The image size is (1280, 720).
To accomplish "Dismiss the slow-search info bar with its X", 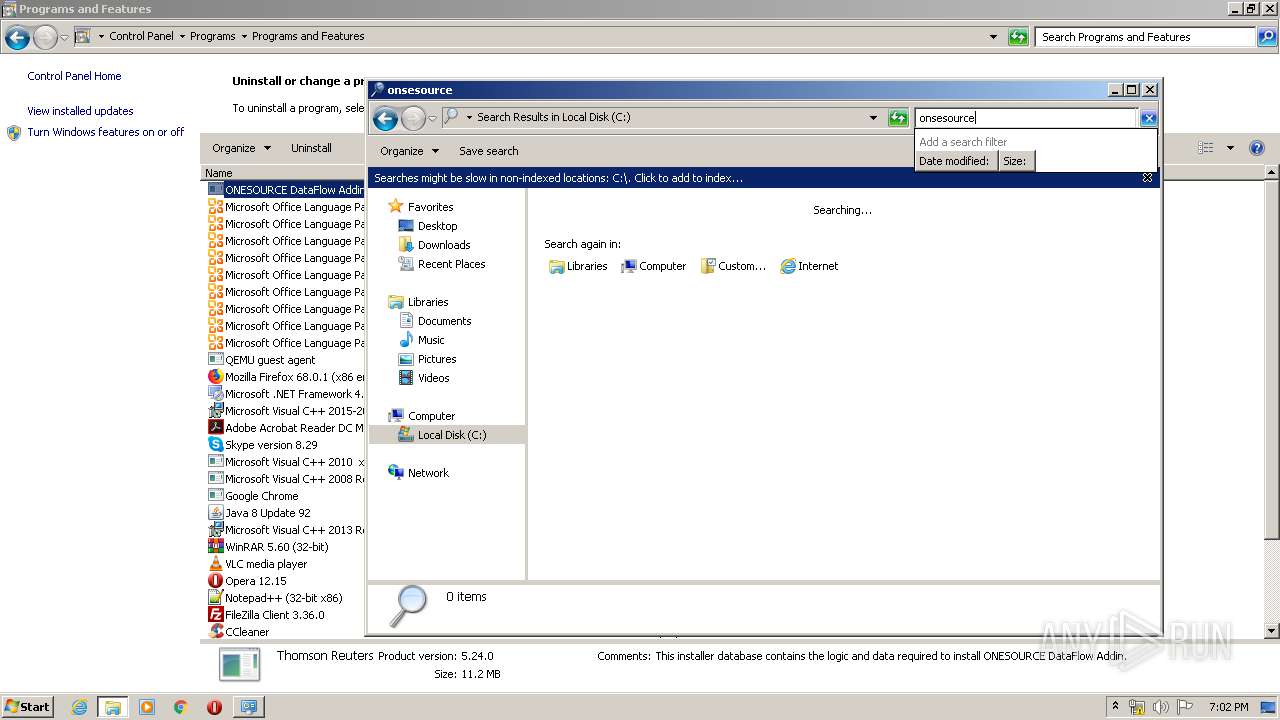I will pos(1147,178).
